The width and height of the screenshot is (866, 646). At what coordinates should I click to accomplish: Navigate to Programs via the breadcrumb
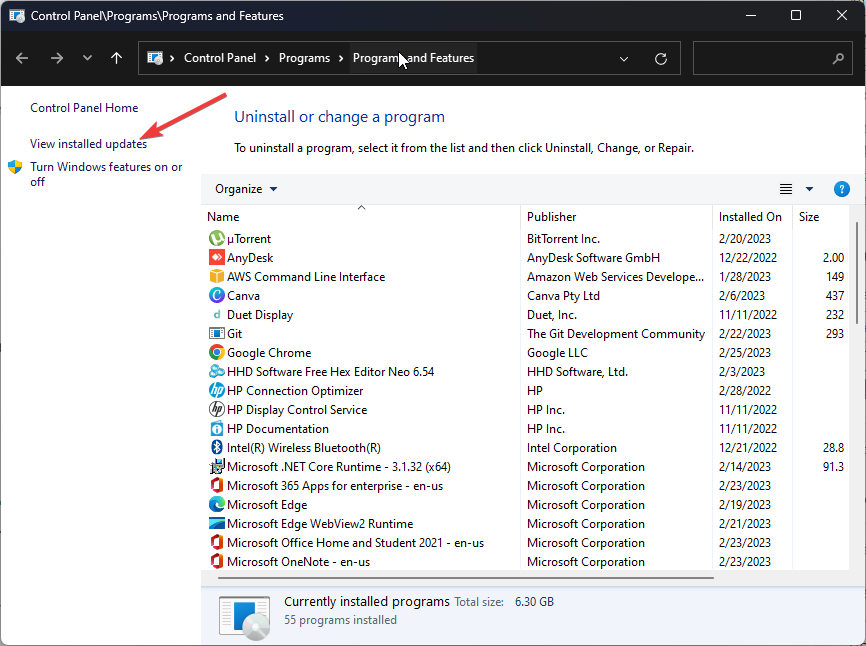pyautogui.click(x=304, y=58)
